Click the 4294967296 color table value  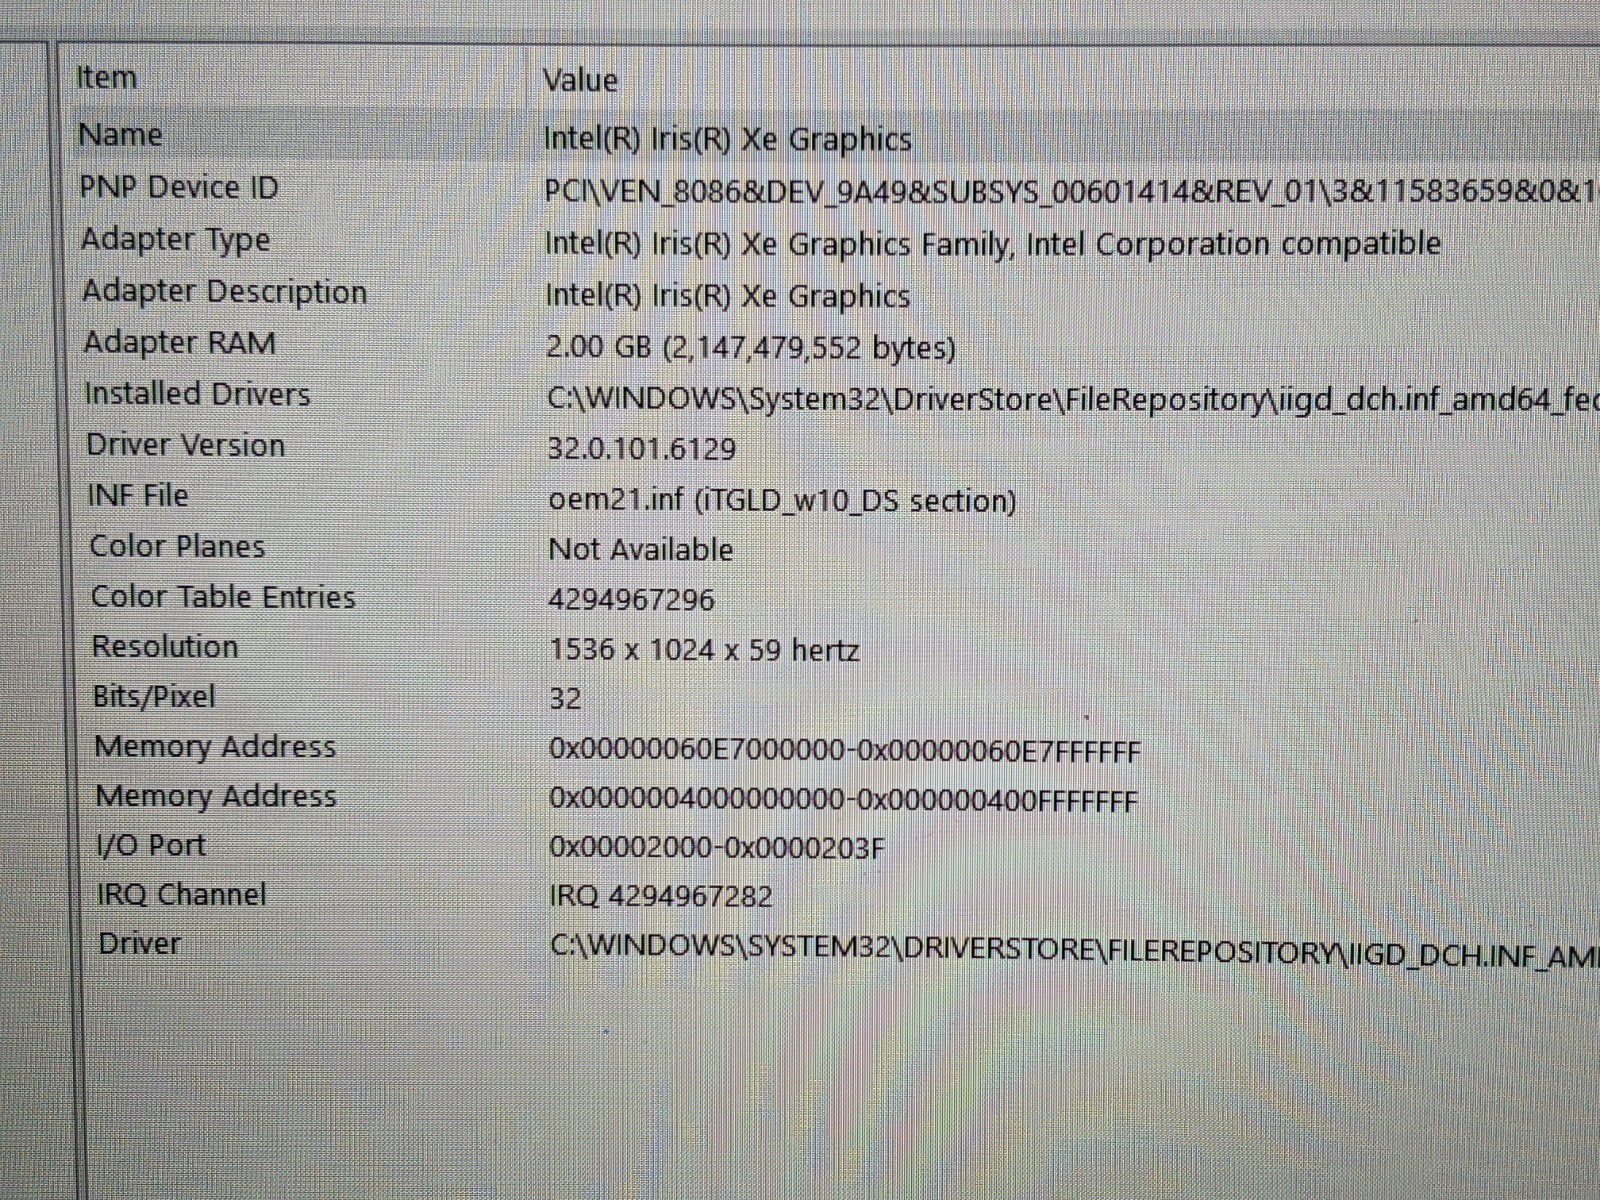tap(632, 600)
